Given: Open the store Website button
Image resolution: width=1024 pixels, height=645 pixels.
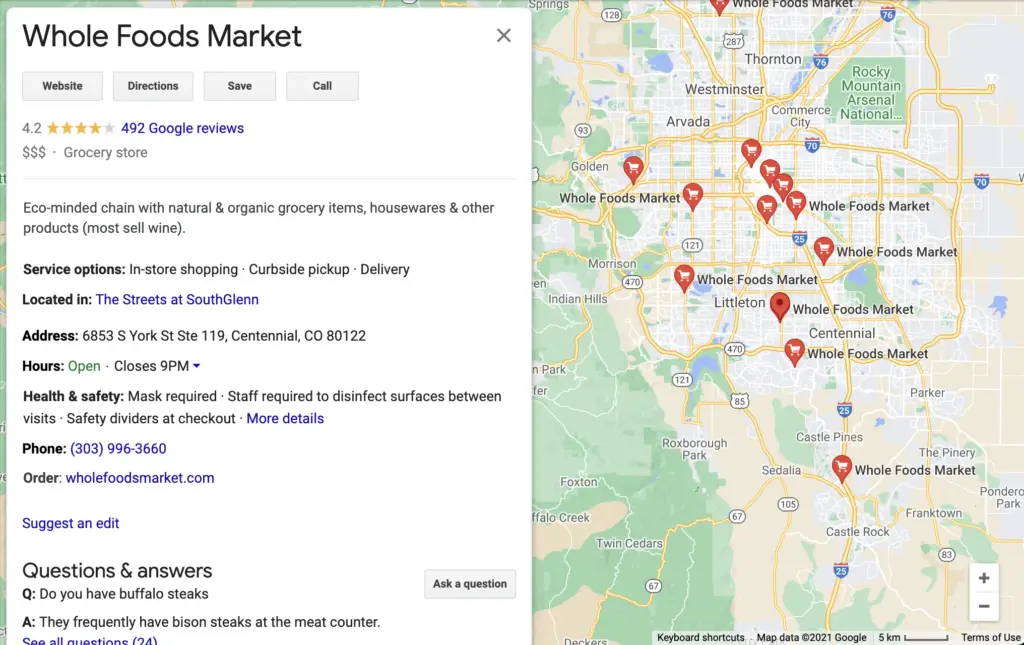Looking at the screenshot, I should pyautogui.click(x=63, y=86).
